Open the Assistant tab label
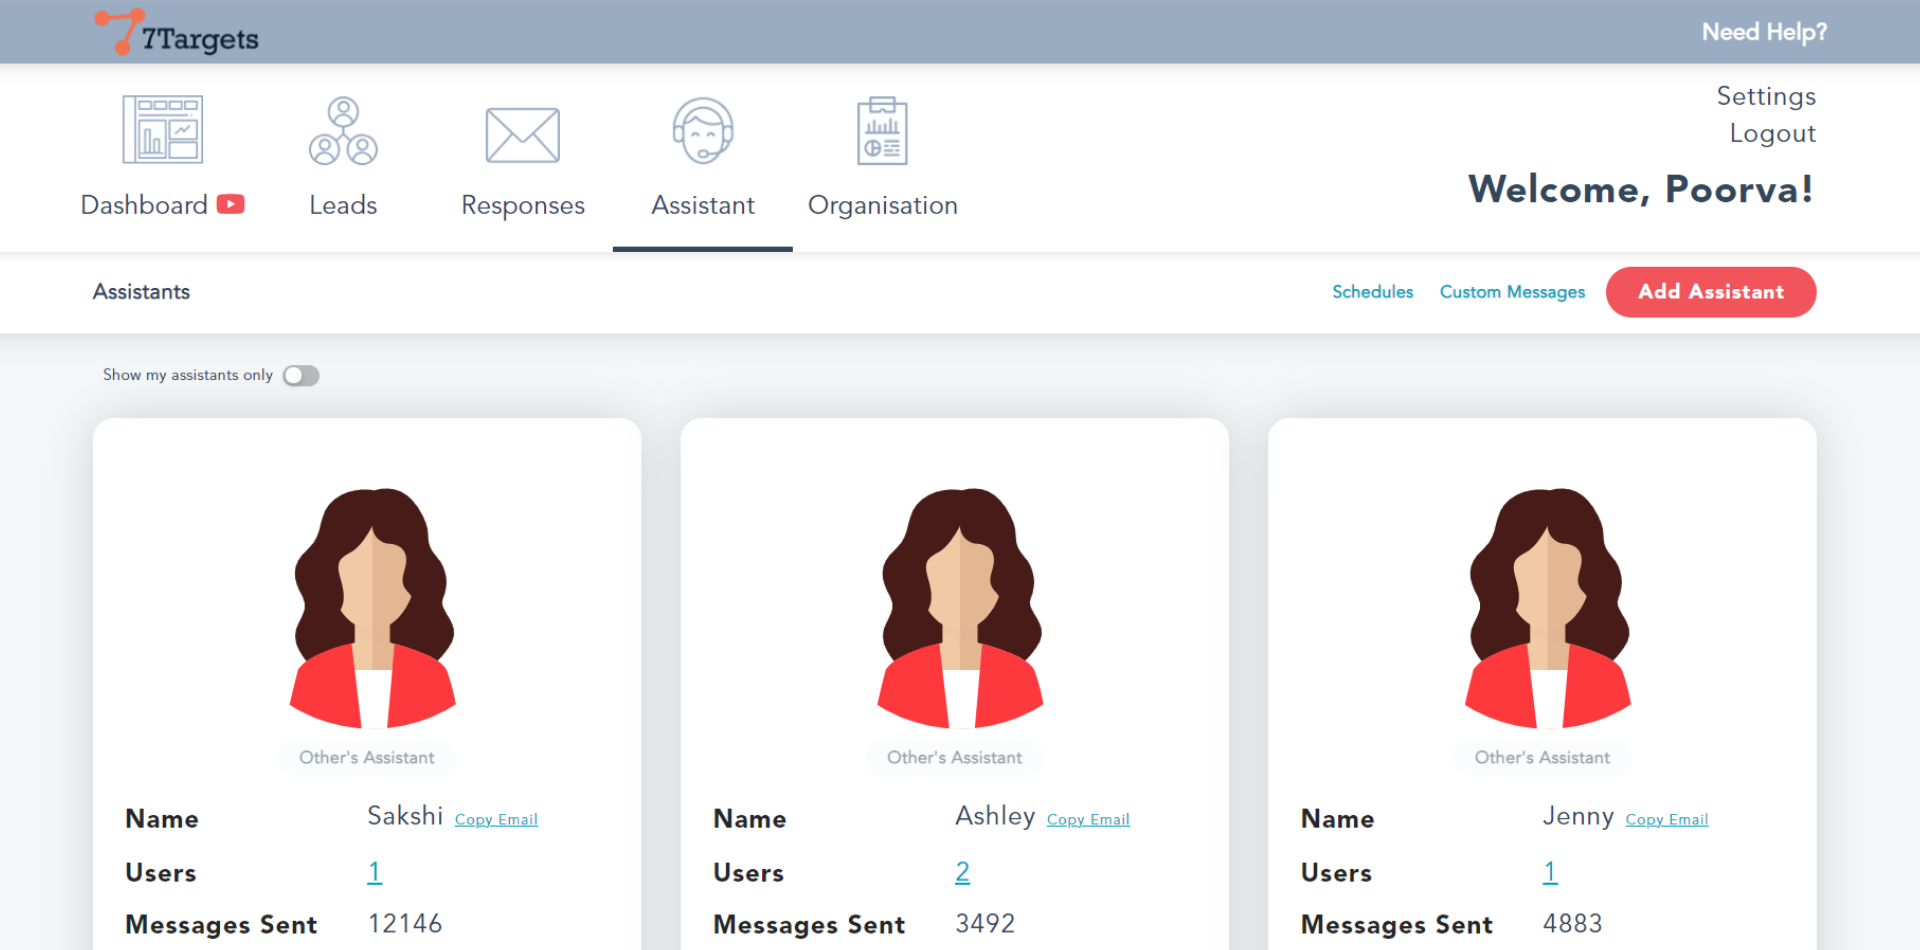The height and width of the screenshot is (950, 1920). (703, 205)
